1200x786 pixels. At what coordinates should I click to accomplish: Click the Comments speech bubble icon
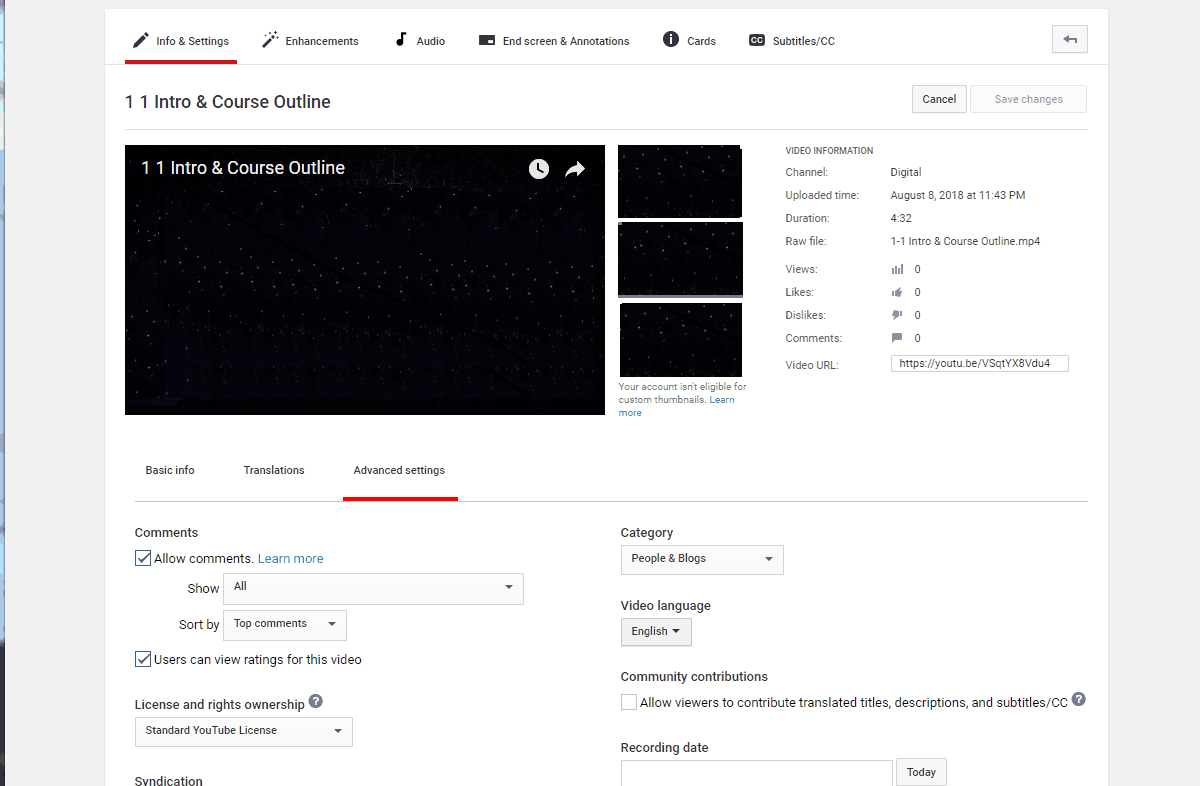tap(897, 338)
